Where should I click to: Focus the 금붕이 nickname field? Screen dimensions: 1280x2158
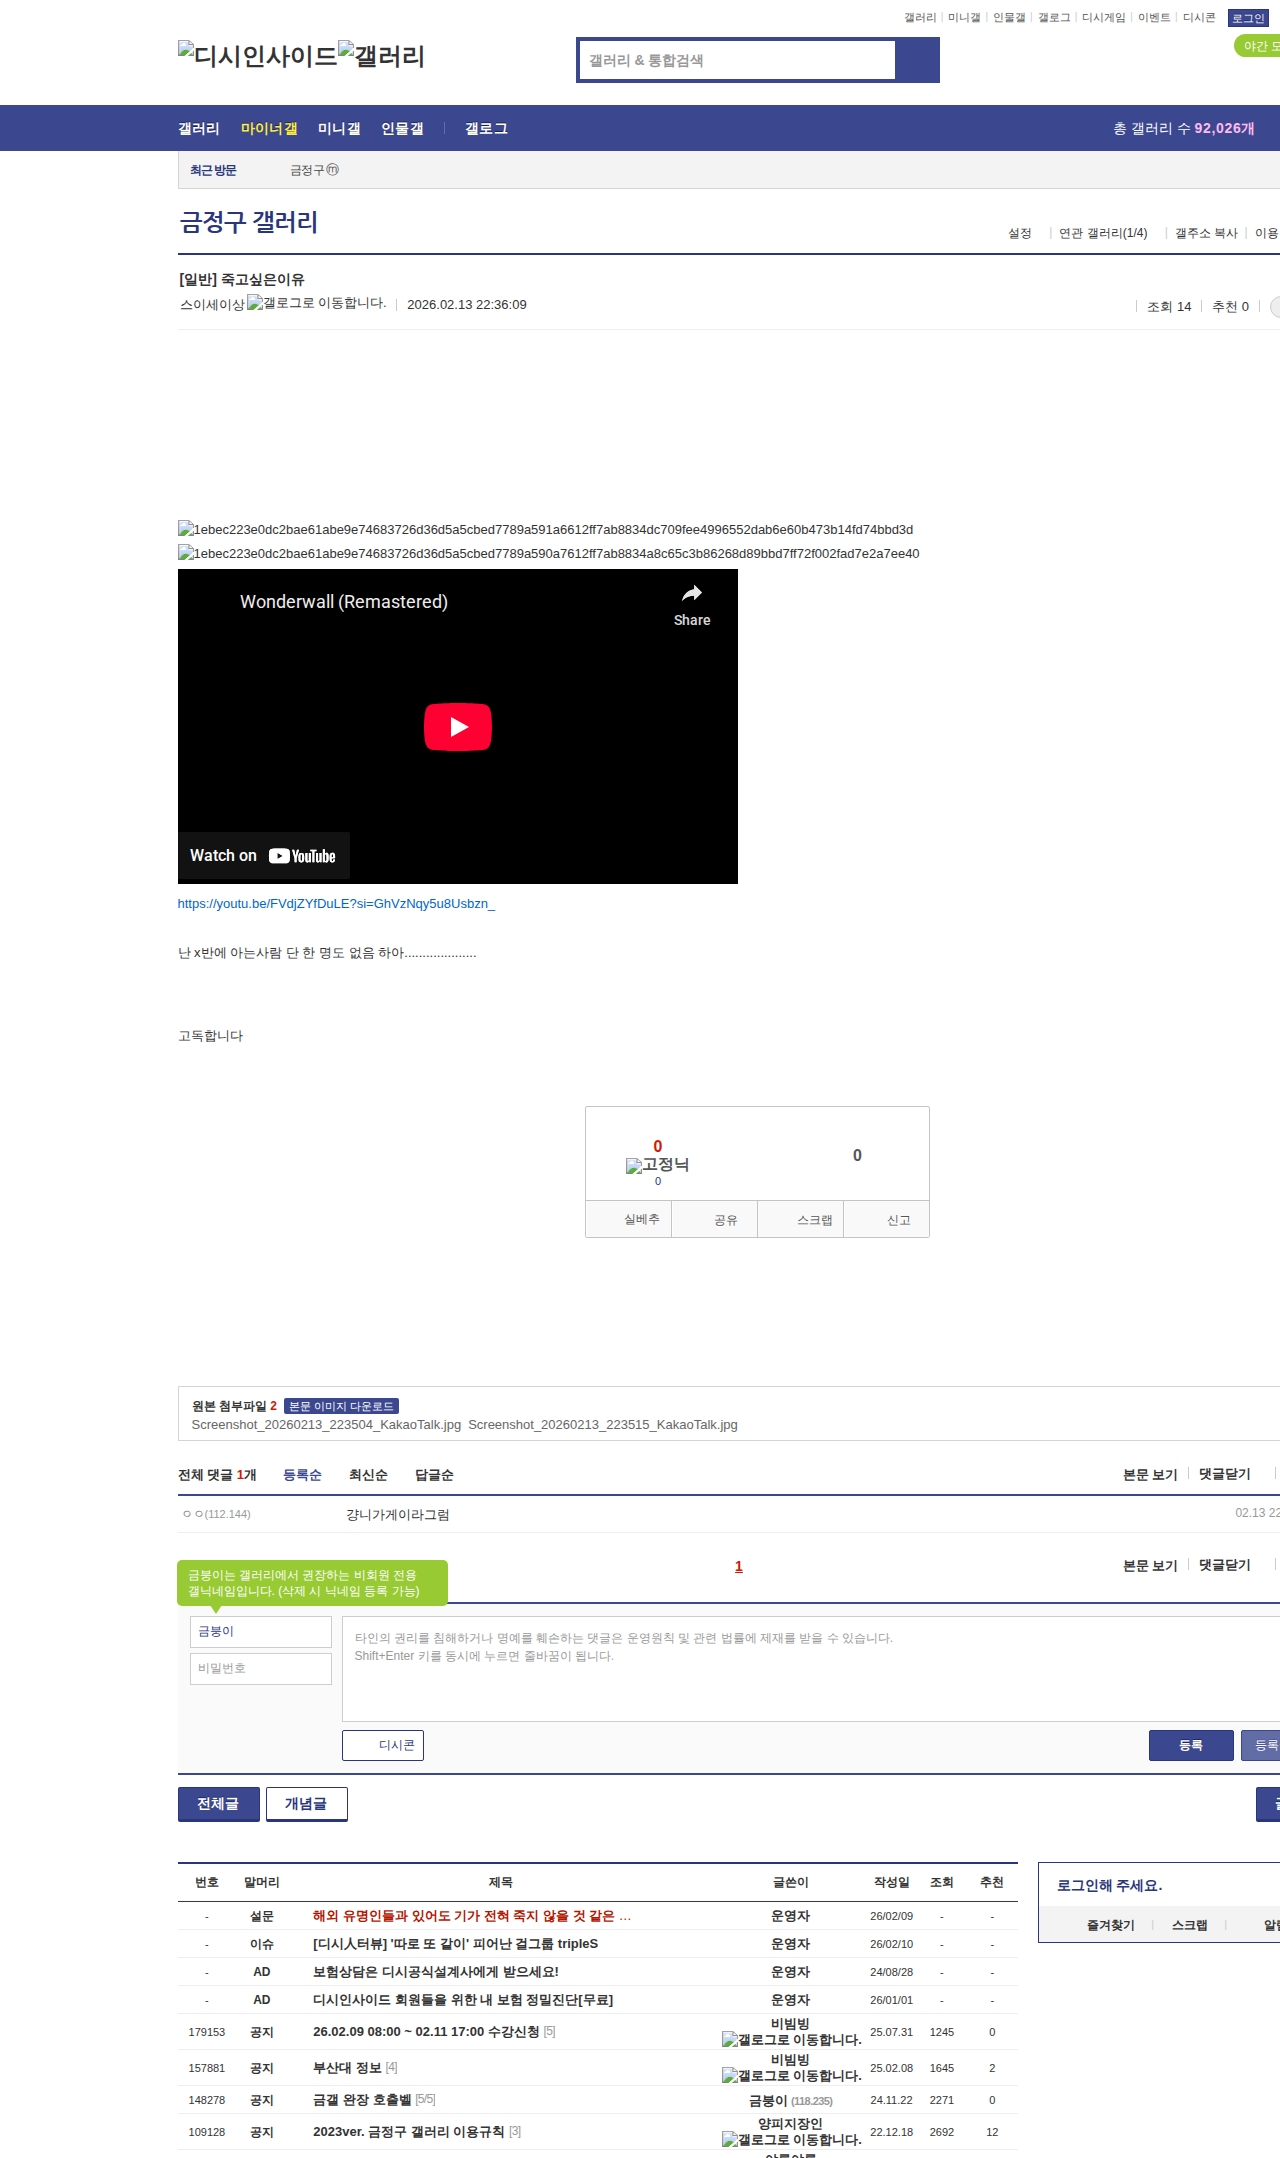tap(261, 1632)
